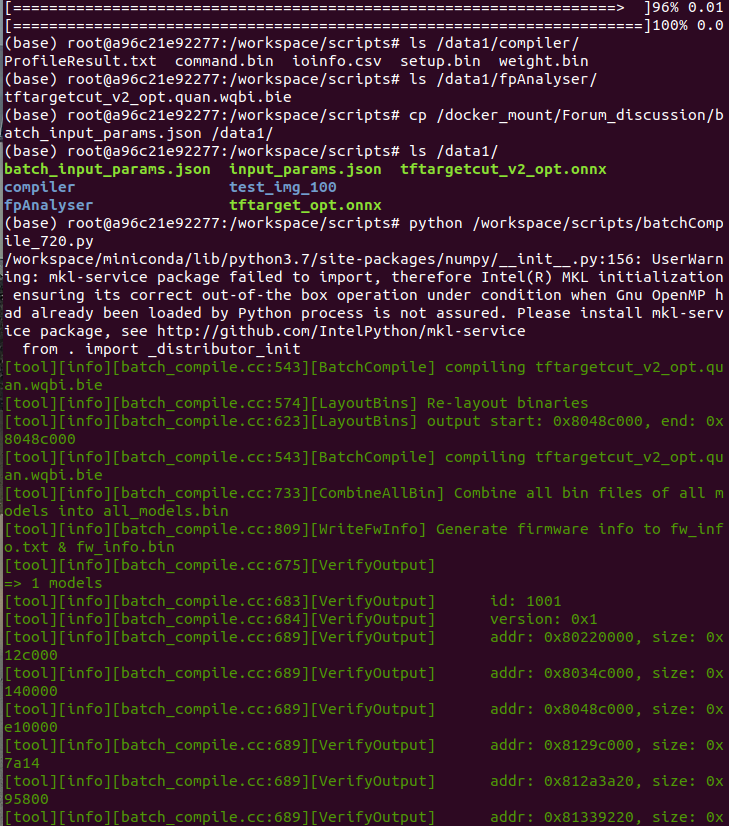Click the batch_input_params.json file name

107,170
